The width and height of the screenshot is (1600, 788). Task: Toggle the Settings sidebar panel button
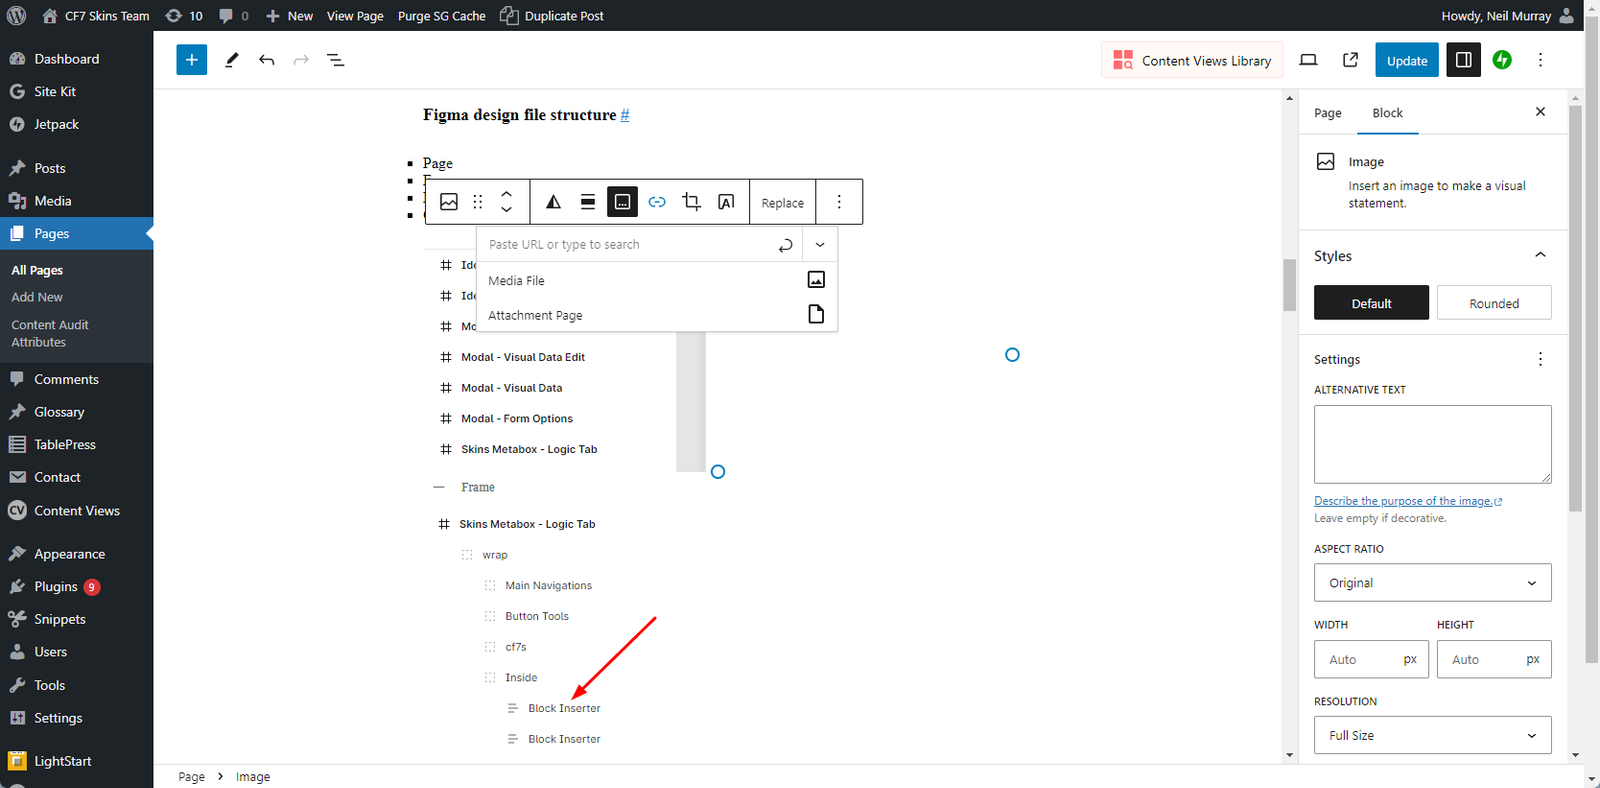(1463, 60)
